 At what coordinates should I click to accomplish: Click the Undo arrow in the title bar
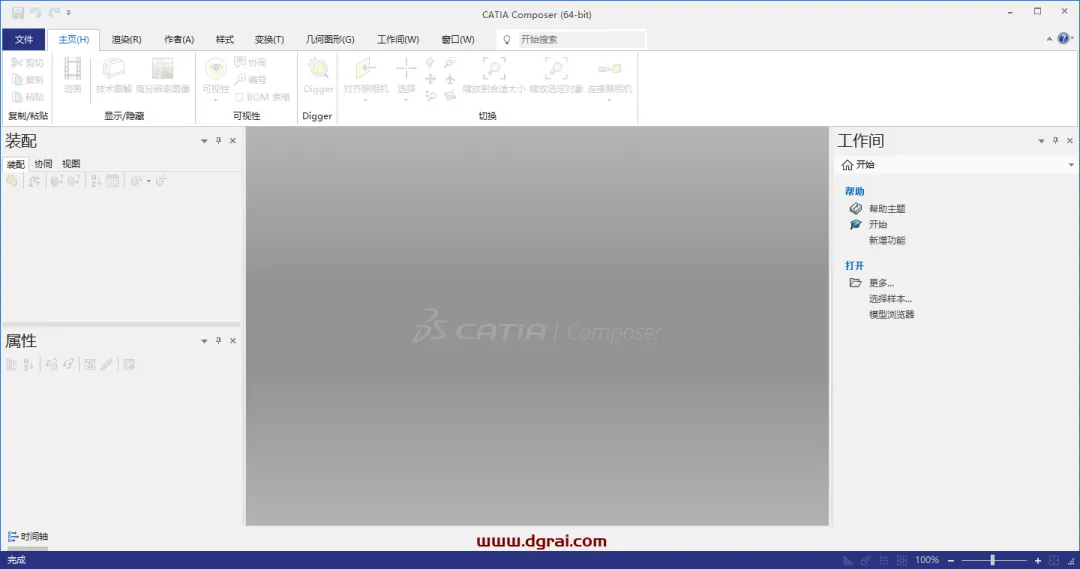[35, 12]
